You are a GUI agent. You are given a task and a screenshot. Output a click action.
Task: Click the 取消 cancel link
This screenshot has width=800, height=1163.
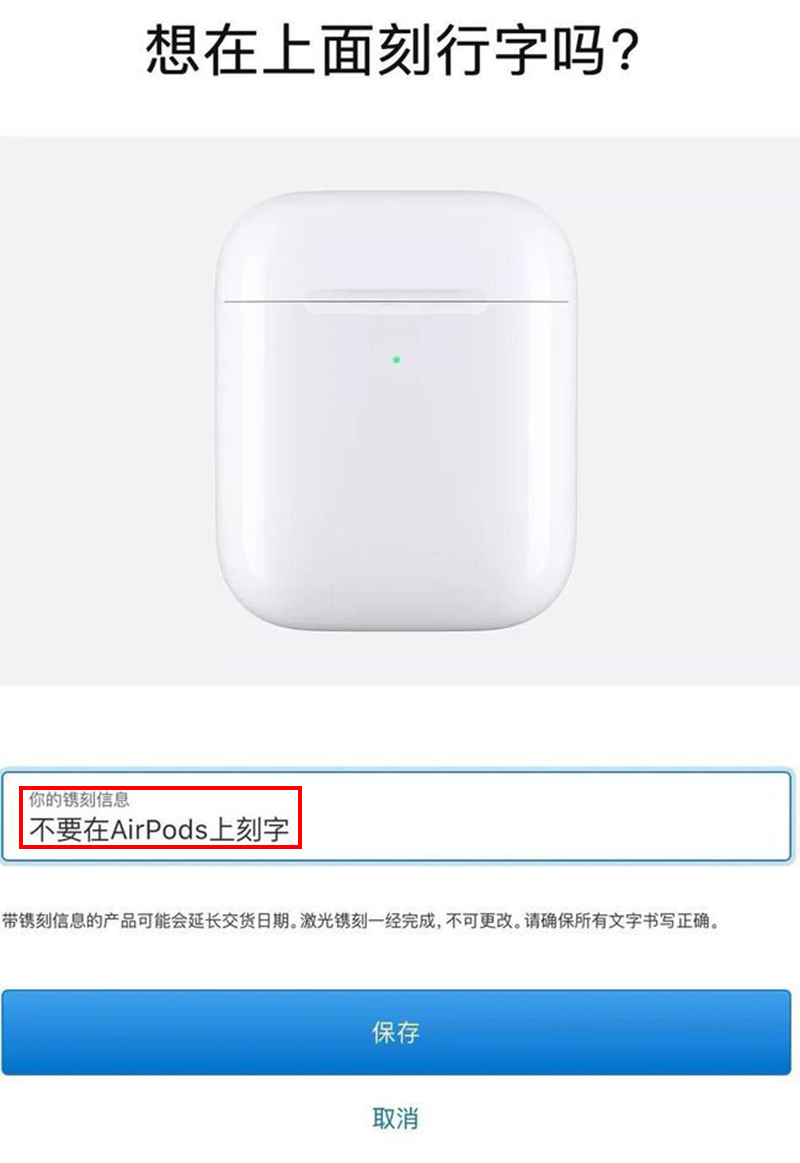pos(395,1118)
